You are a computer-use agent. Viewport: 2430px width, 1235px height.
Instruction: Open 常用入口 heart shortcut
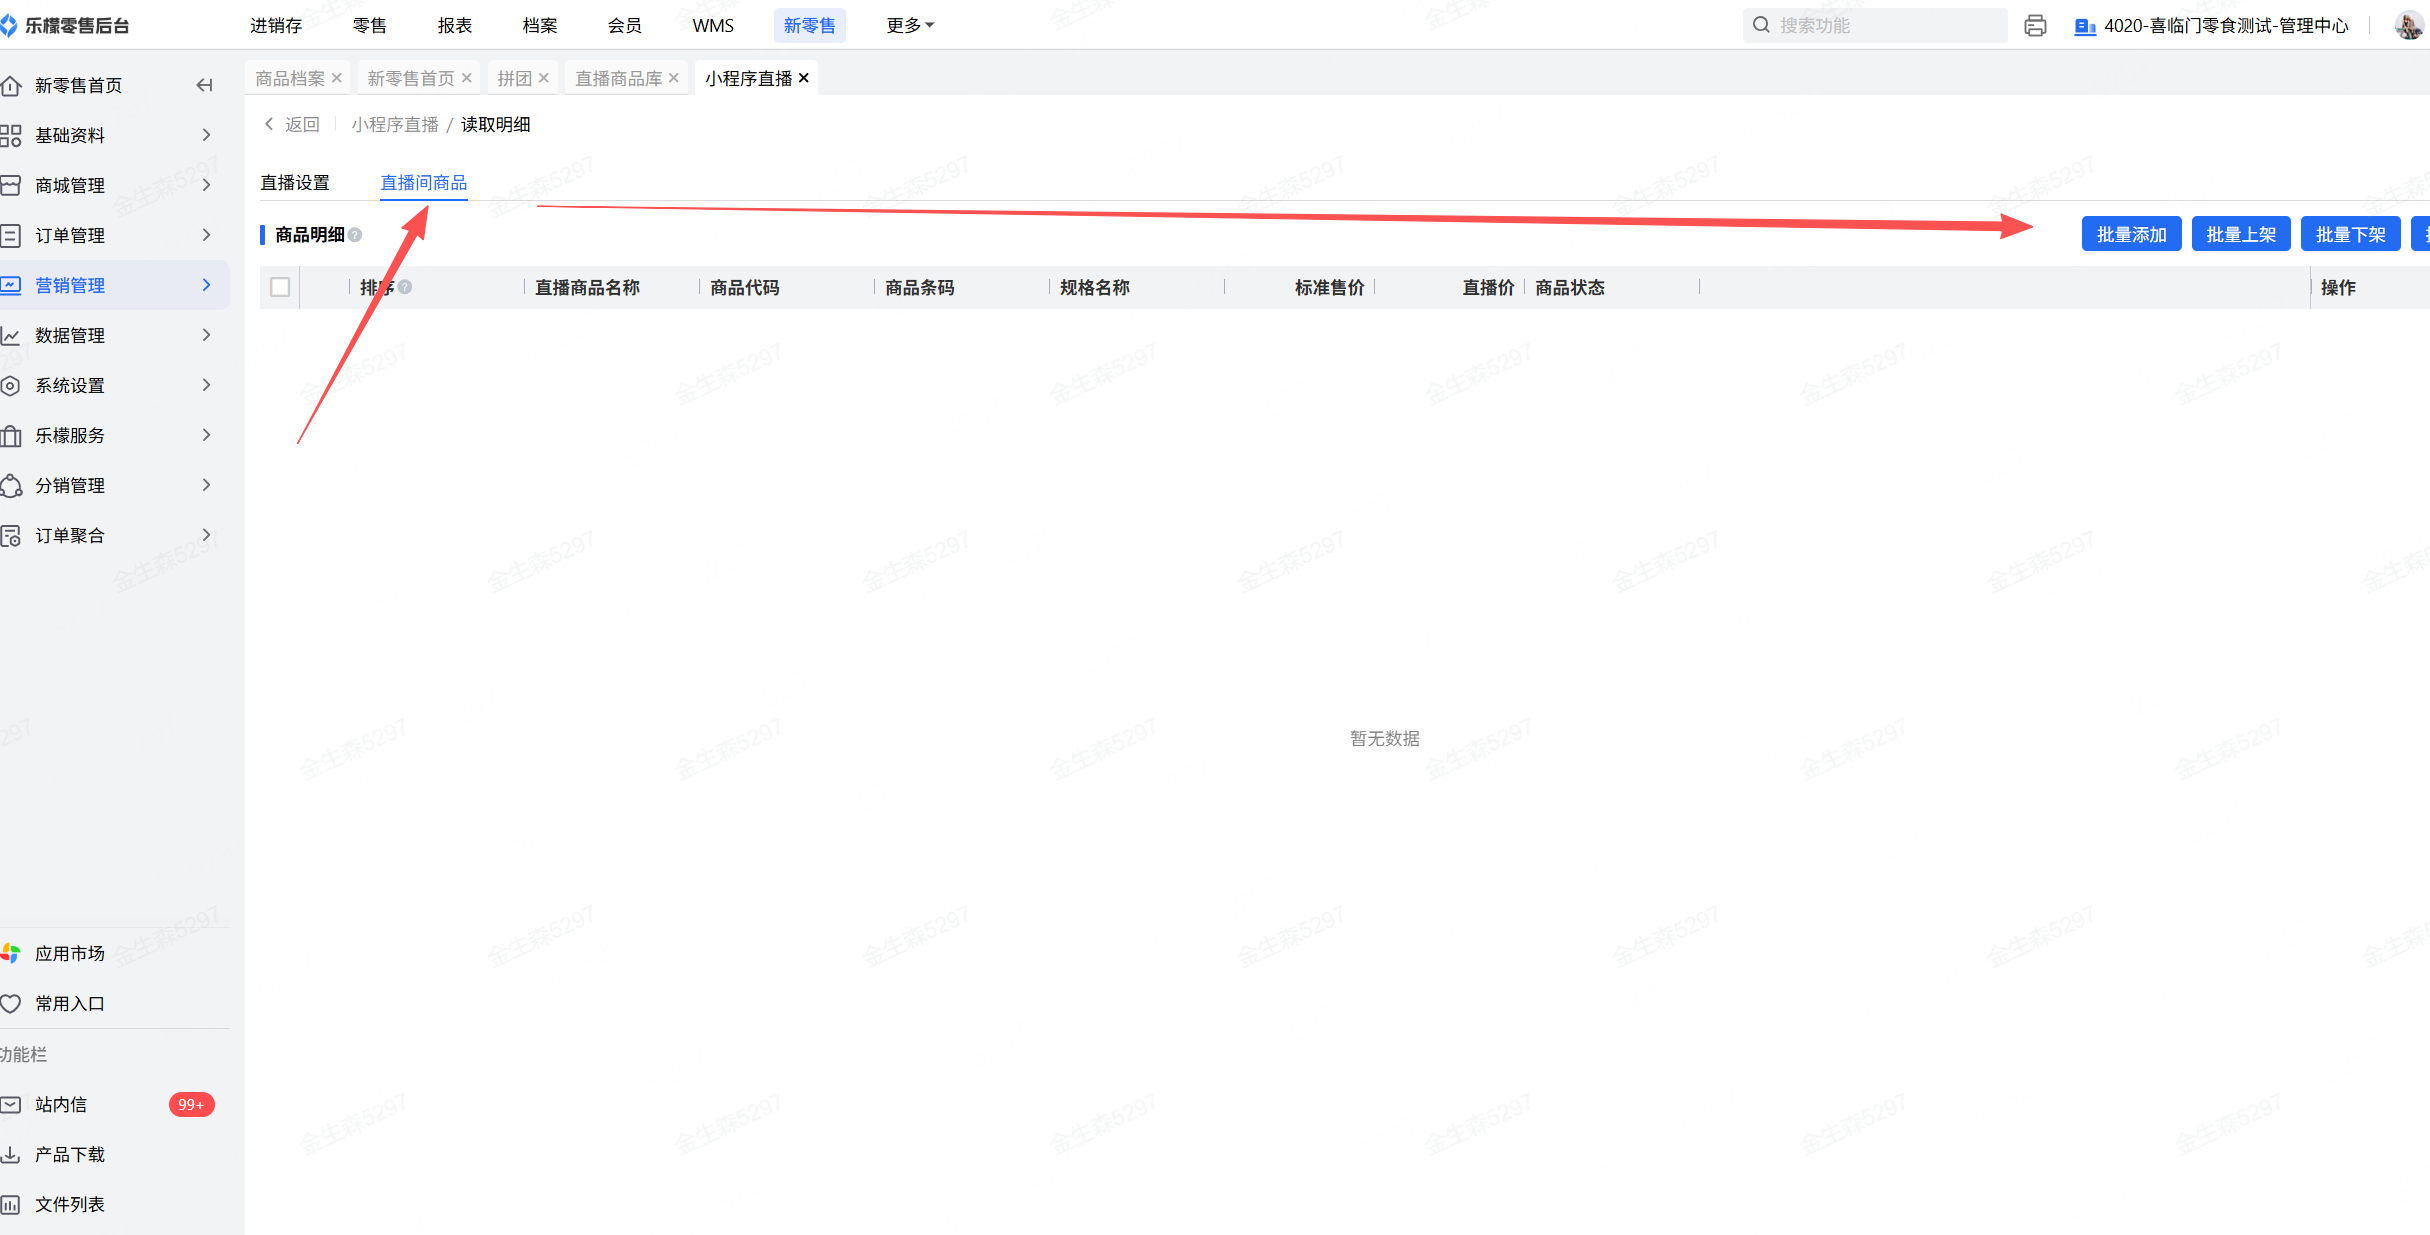pos(69,1003)
